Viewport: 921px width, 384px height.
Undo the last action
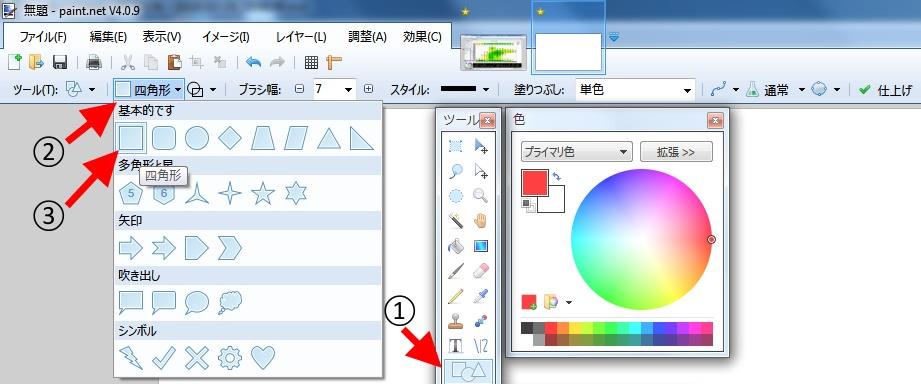253,62
